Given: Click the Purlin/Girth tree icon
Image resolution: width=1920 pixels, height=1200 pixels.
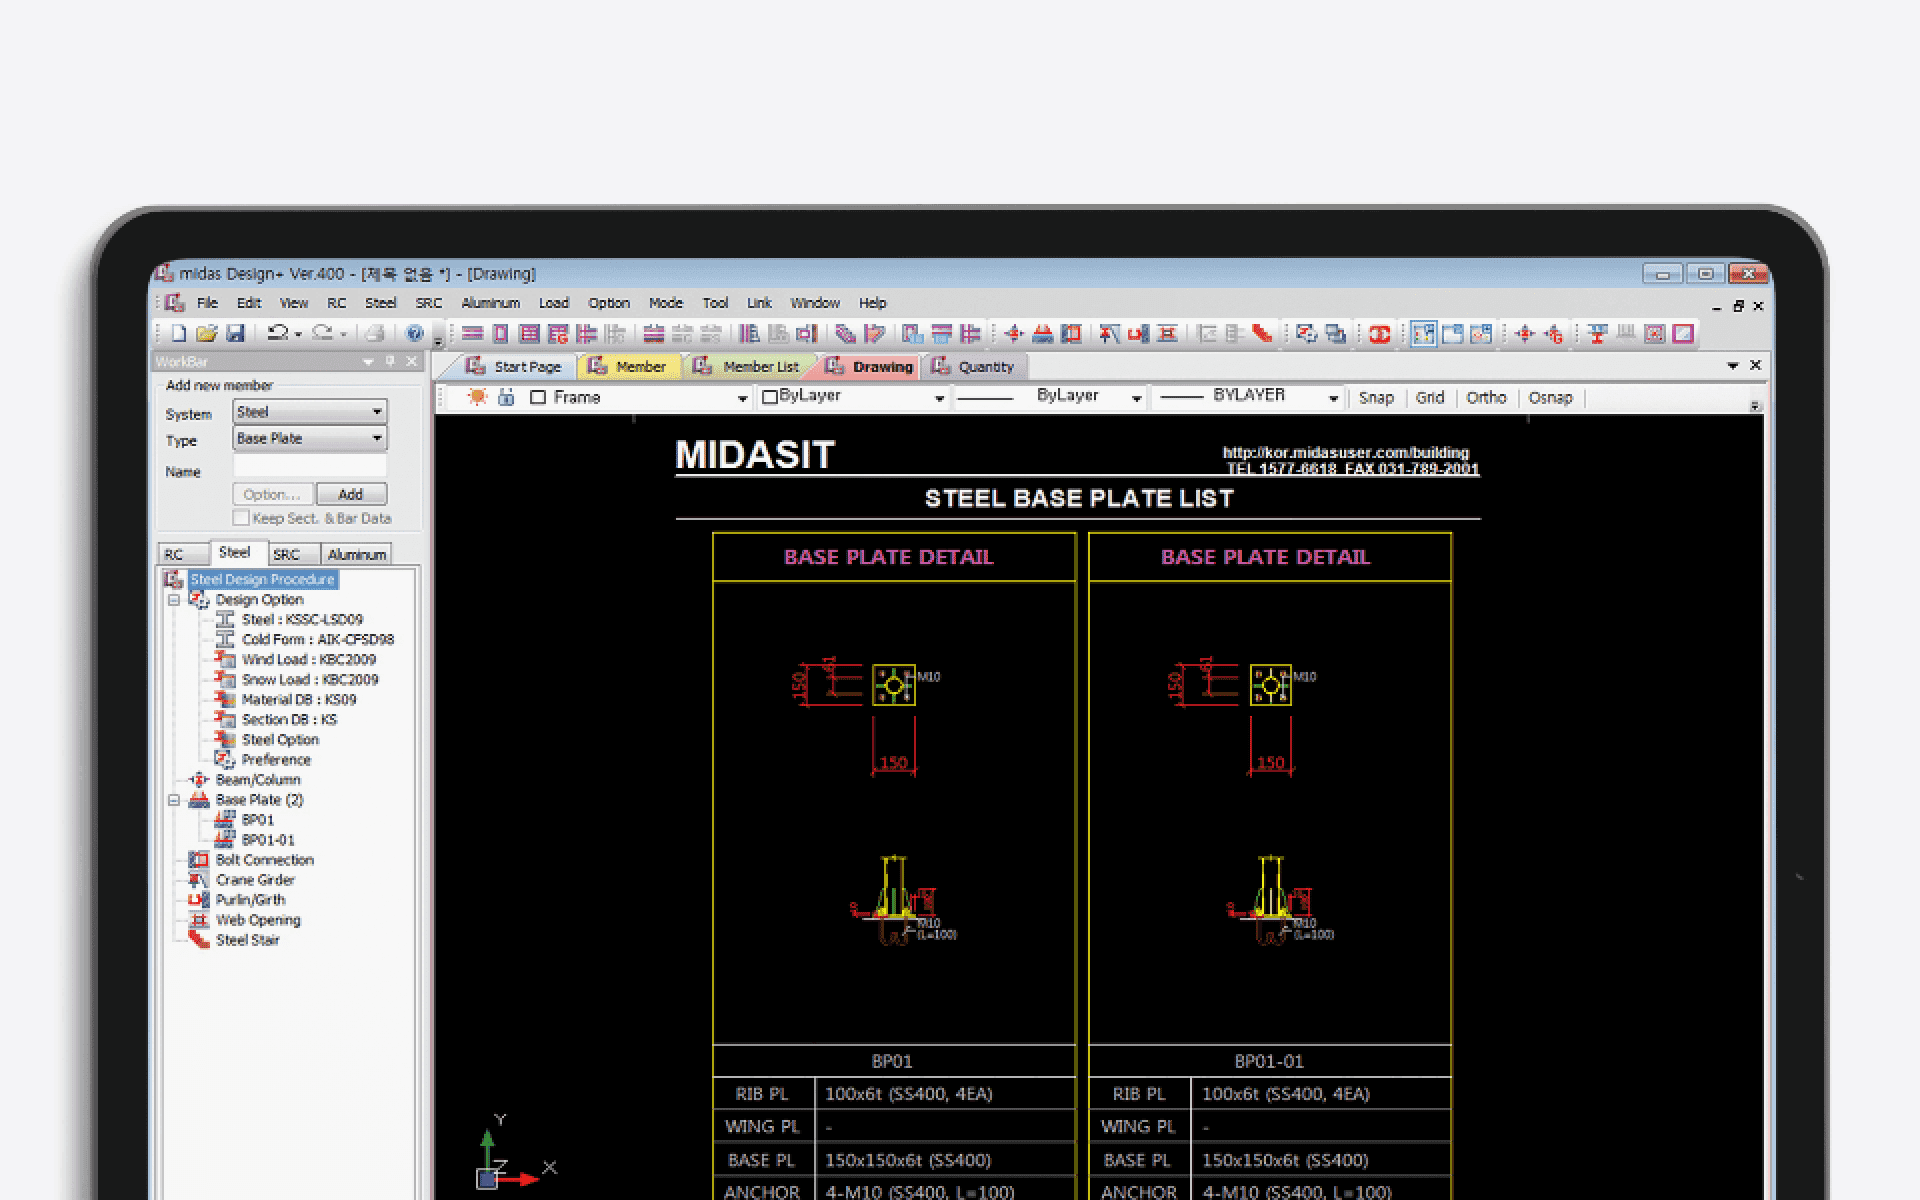Looking at the screenshot, I should tap(199, 900).
